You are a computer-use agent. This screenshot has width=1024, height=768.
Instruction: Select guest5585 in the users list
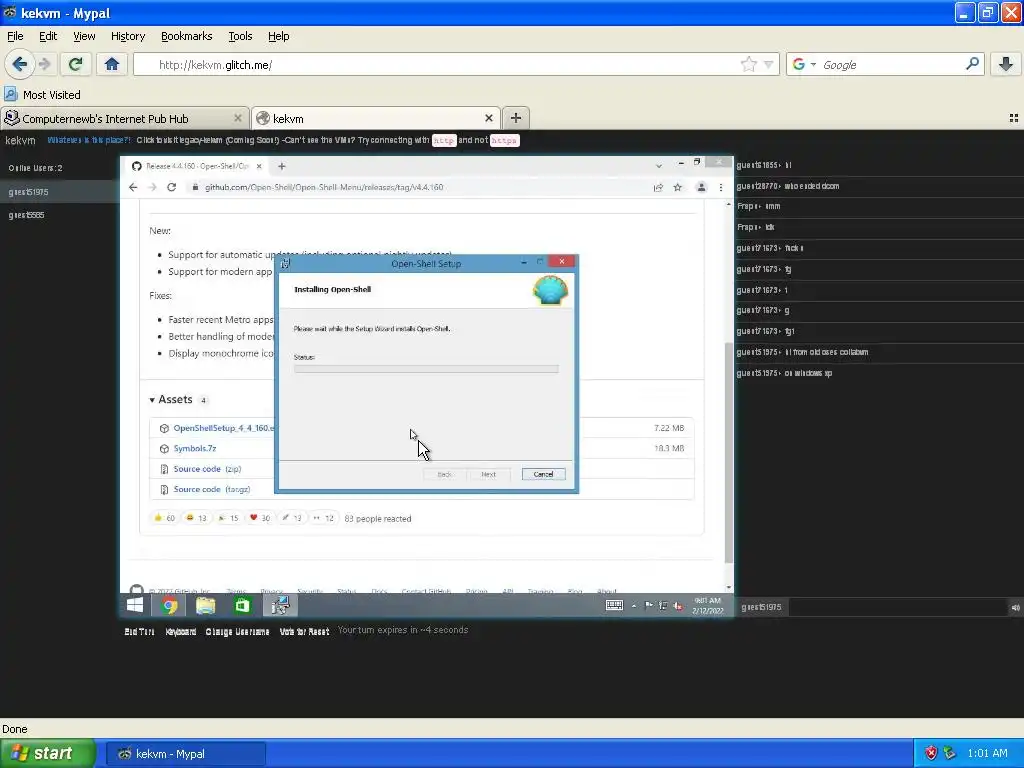(27, 215)
